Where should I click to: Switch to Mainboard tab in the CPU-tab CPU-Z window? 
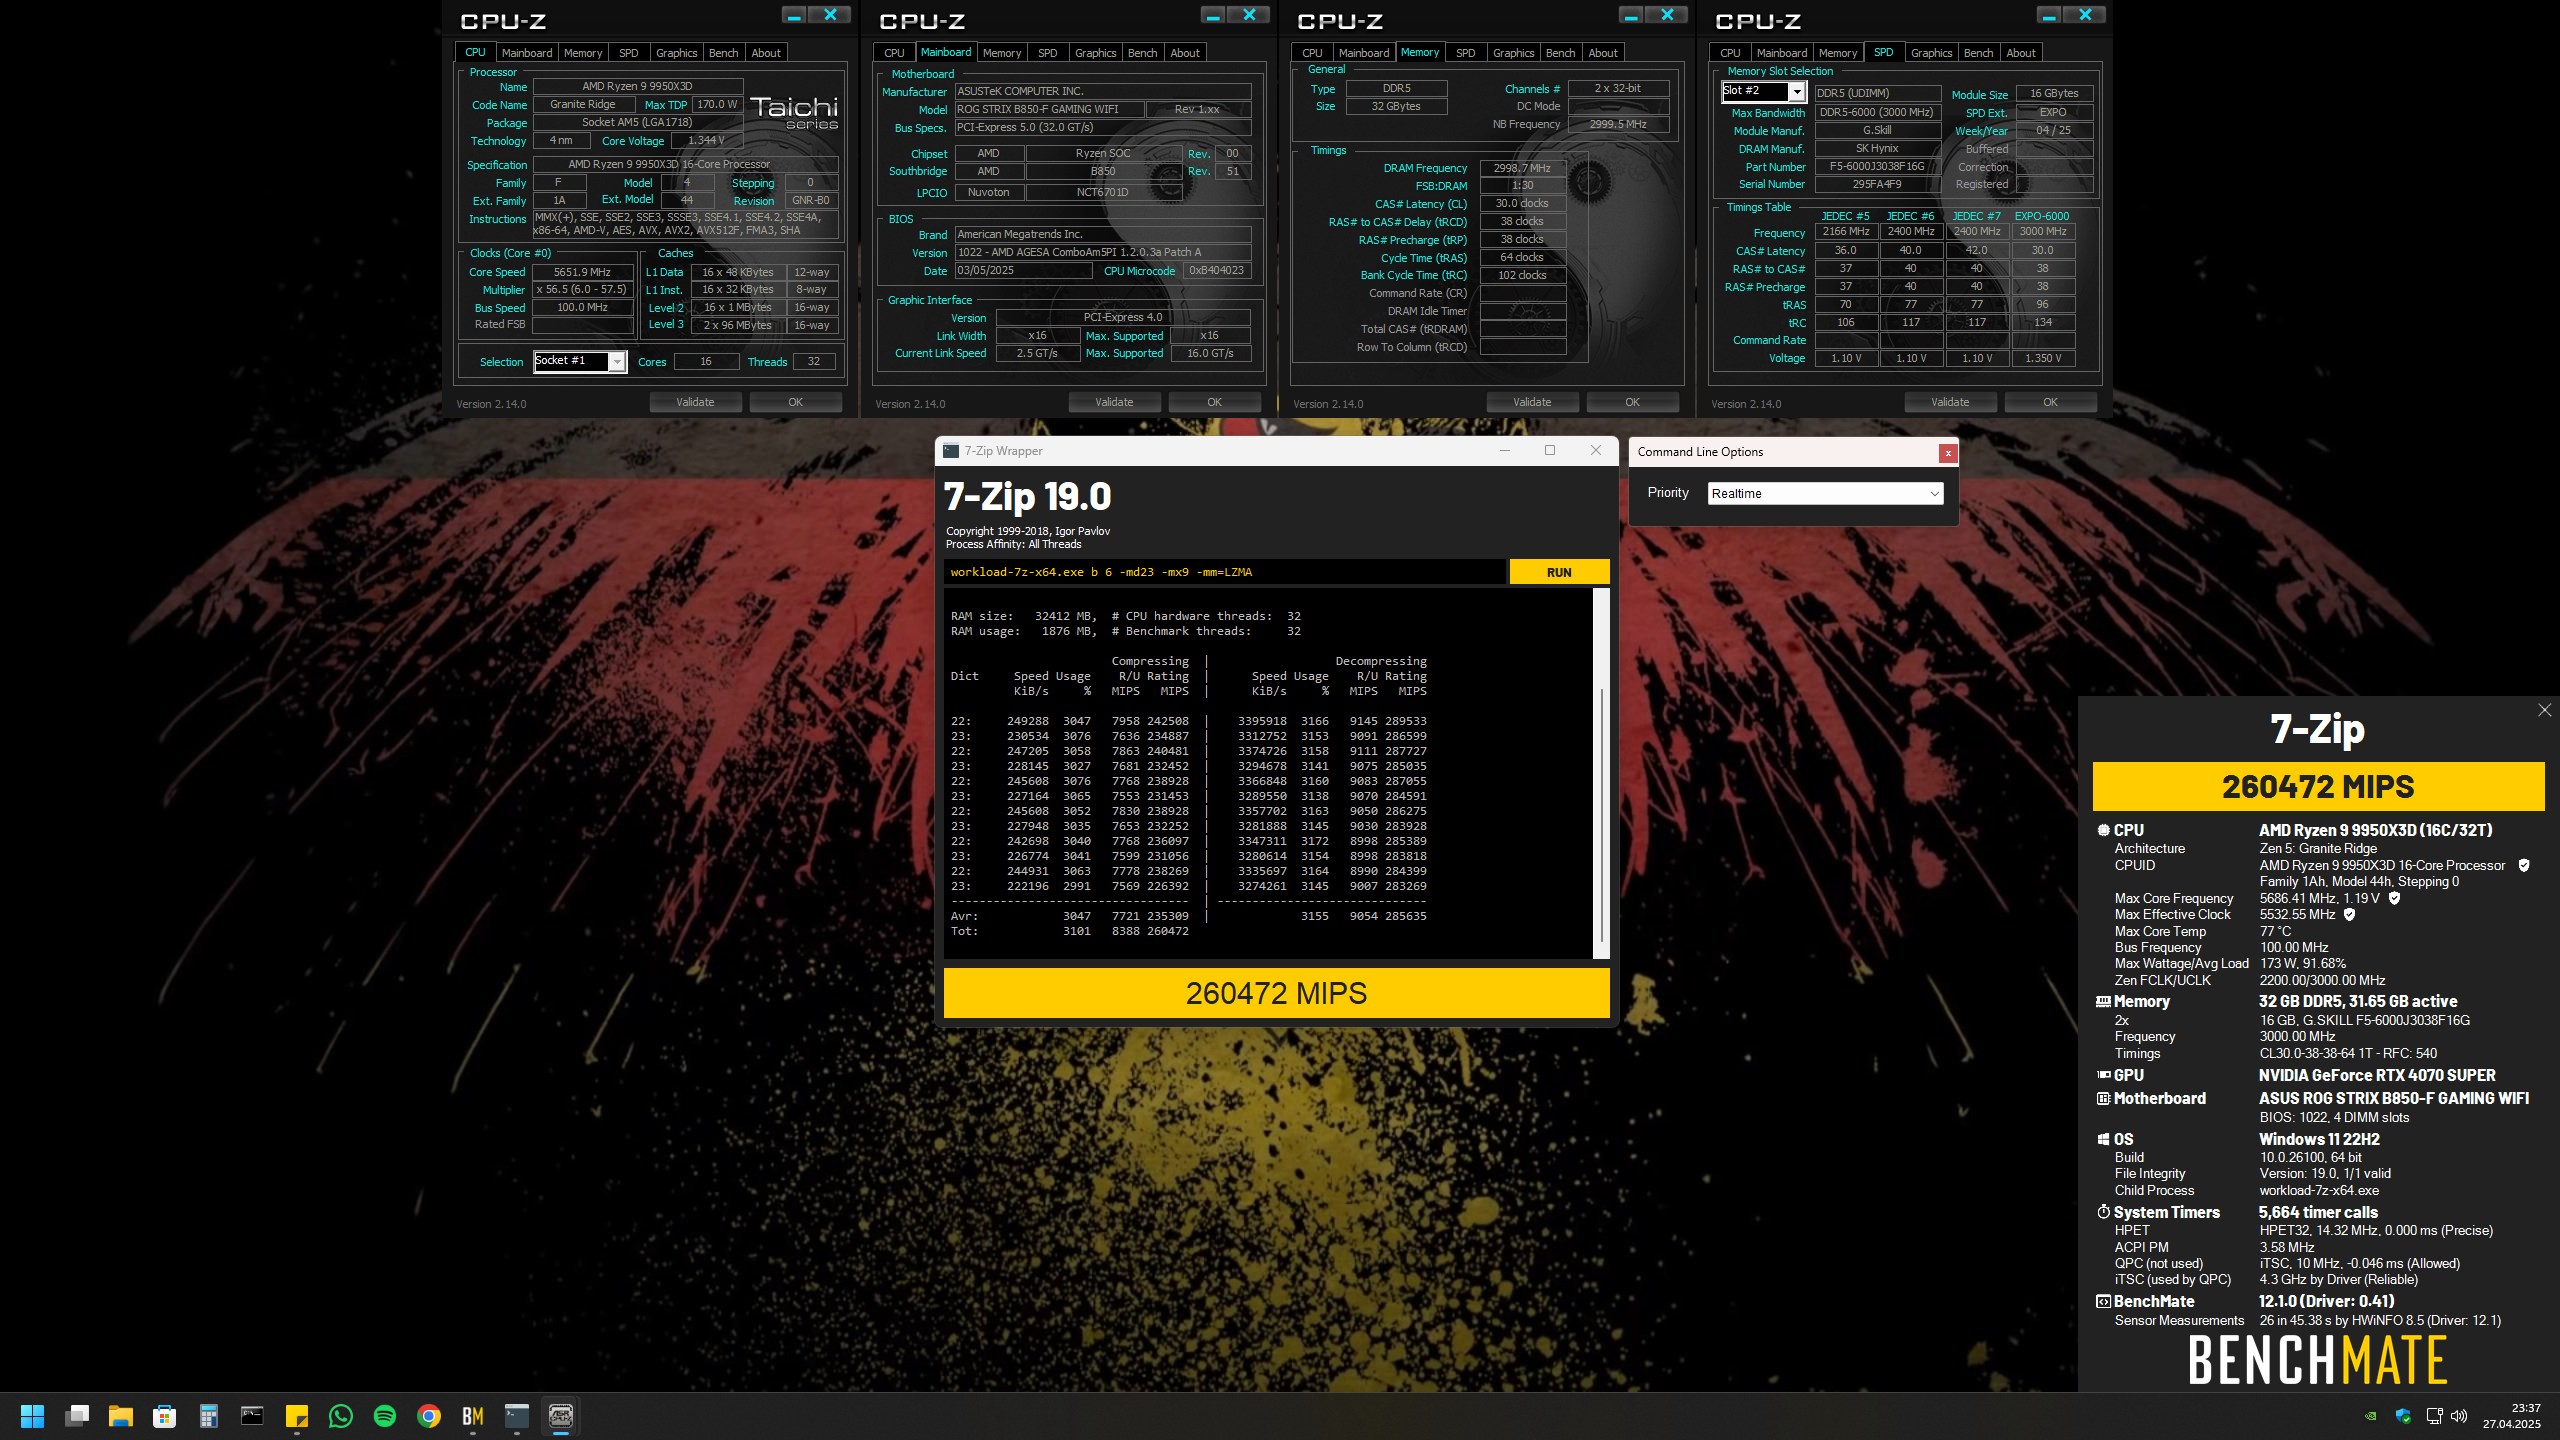pyautogui.click(x=526, y=53)
